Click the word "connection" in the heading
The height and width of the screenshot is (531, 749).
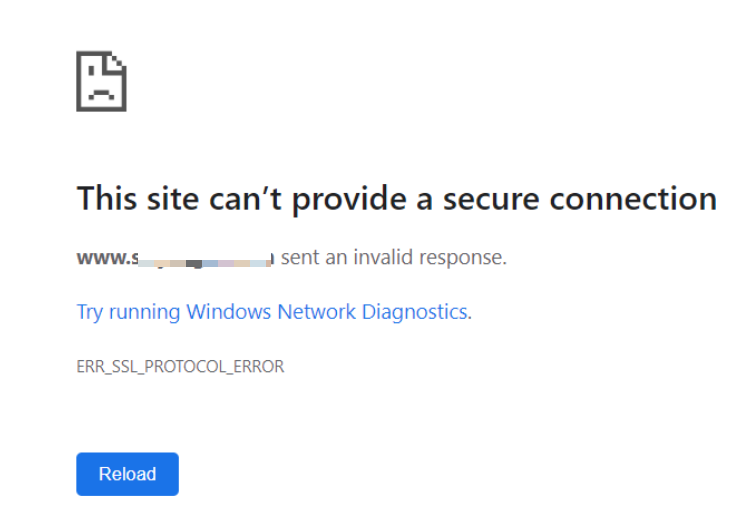tap(633, 199)
